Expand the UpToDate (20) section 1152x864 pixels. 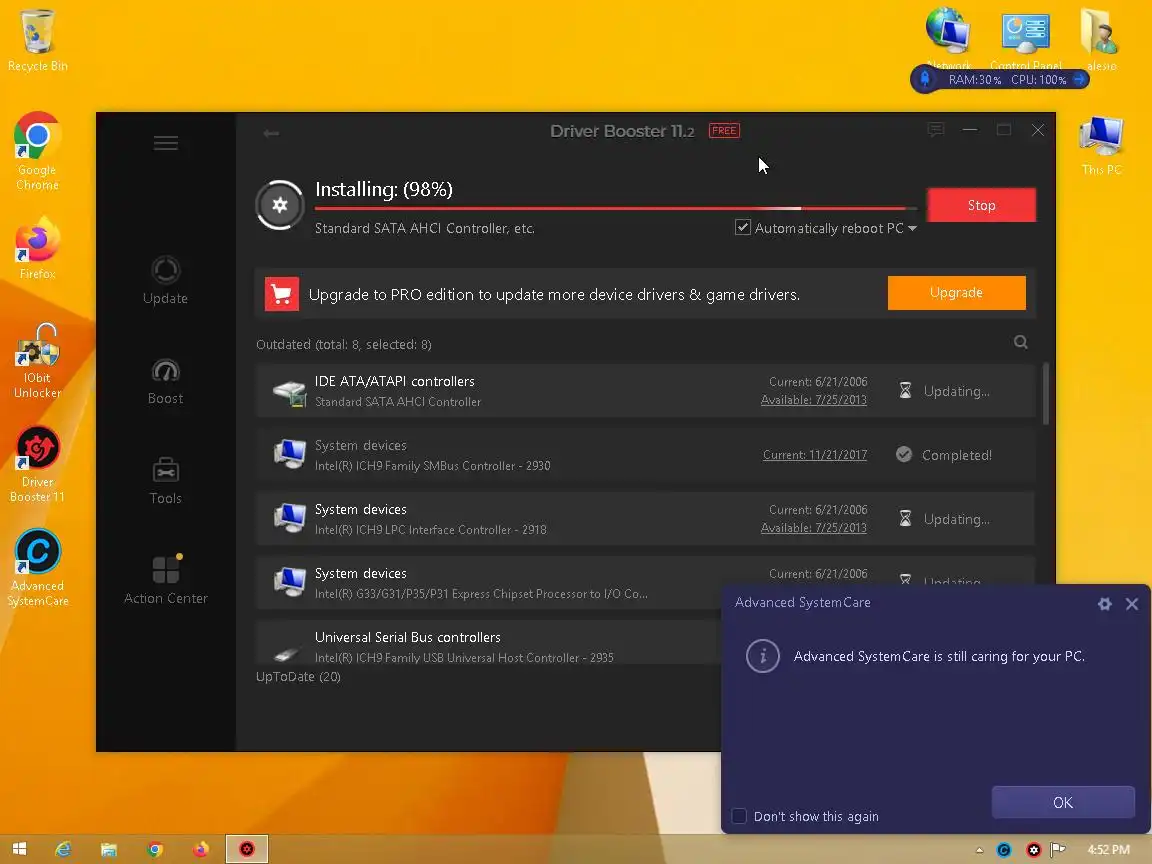[x=298, y=677]
